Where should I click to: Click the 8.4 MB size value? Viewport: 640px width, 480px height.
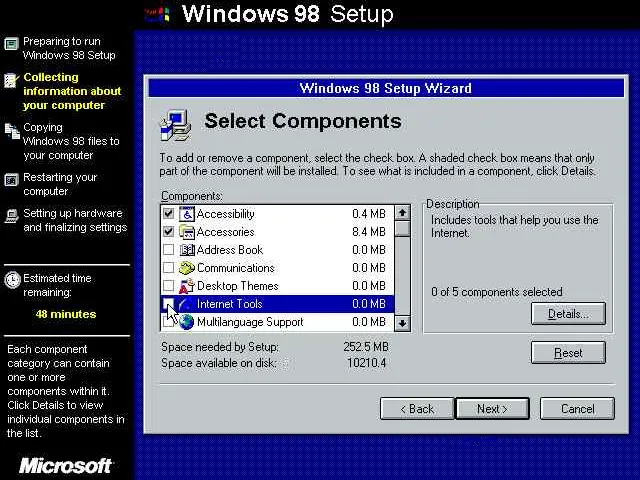(x=369, y=232)
